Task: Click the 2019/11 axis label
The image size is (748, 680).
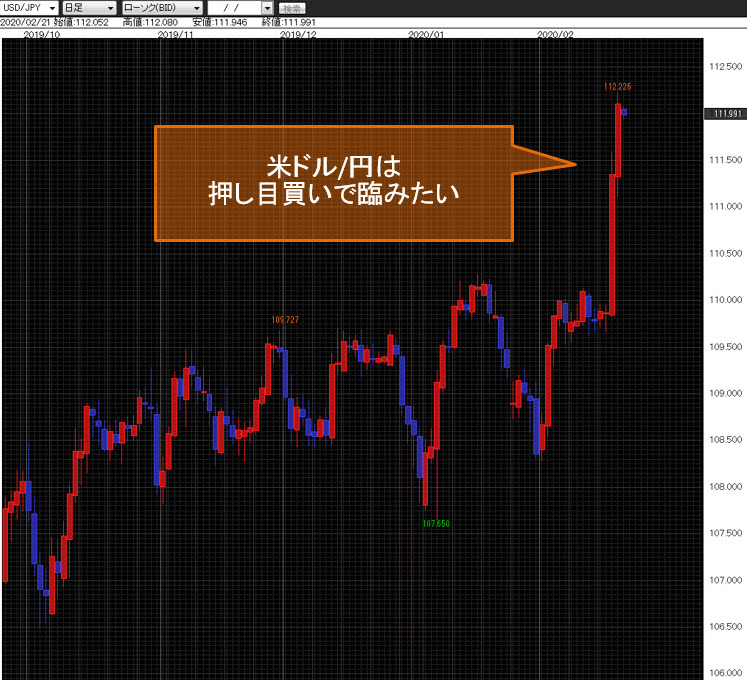Action: tap(176, 34)
